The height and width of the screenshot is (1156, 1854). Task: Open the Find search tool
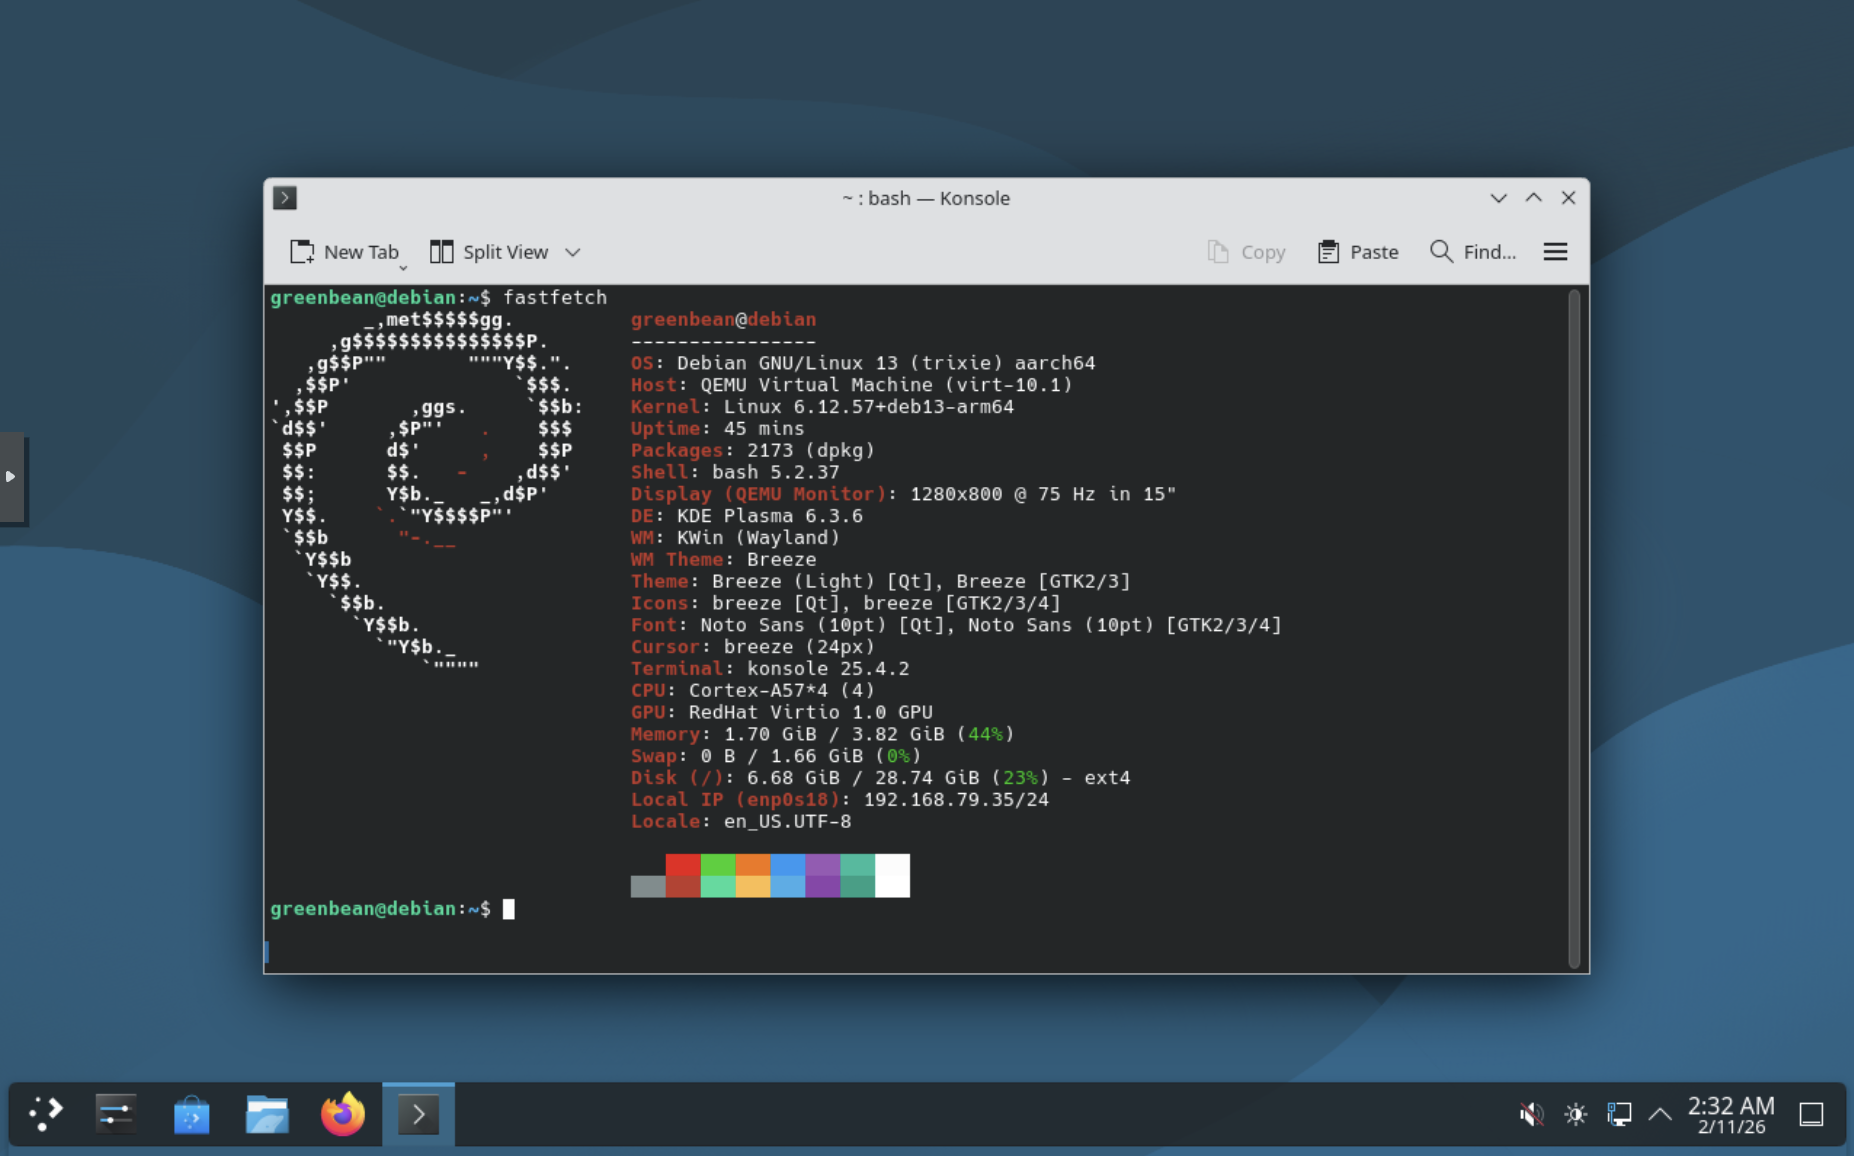coord(1473,252)
